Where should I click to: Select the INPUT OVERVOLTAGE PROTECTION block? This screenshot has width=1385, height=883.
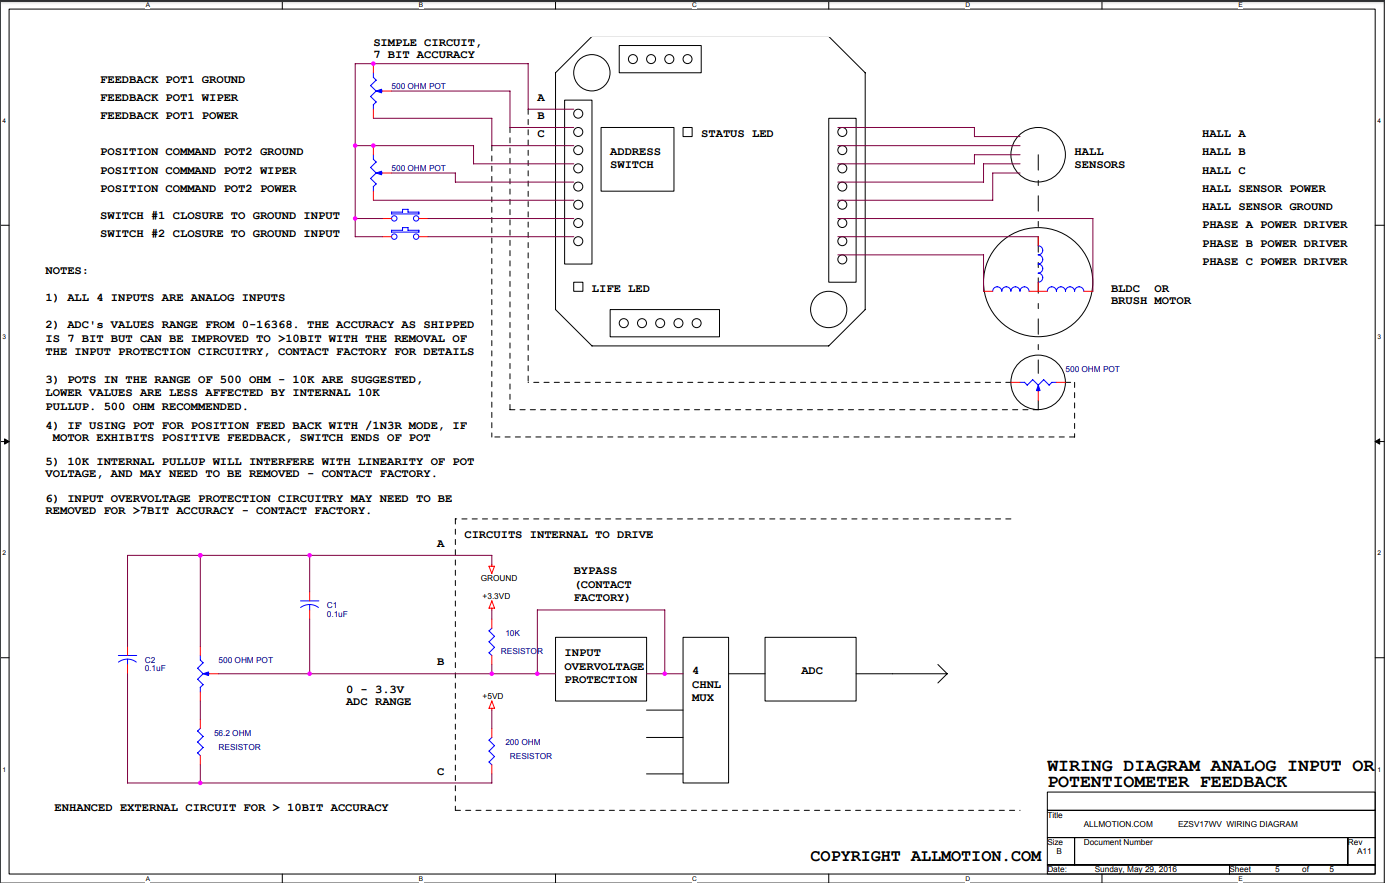[601, 669]
